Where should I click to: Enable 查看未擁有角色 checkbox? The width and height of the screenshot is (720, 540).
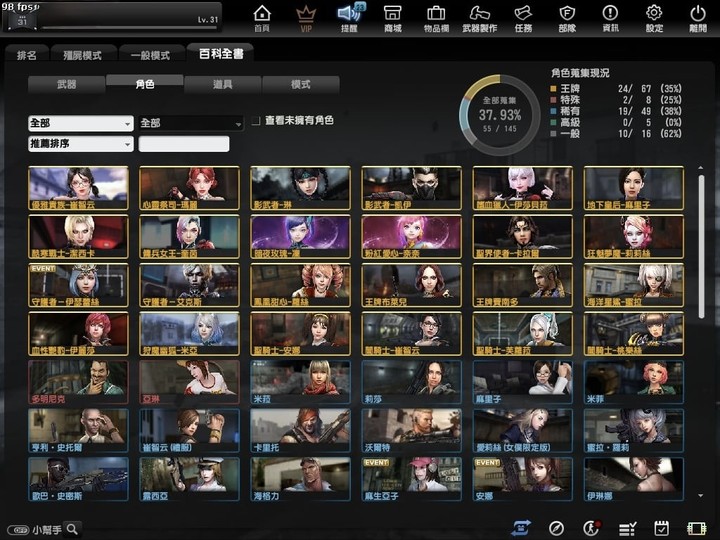pyautogui.click(x=256, y=120)
